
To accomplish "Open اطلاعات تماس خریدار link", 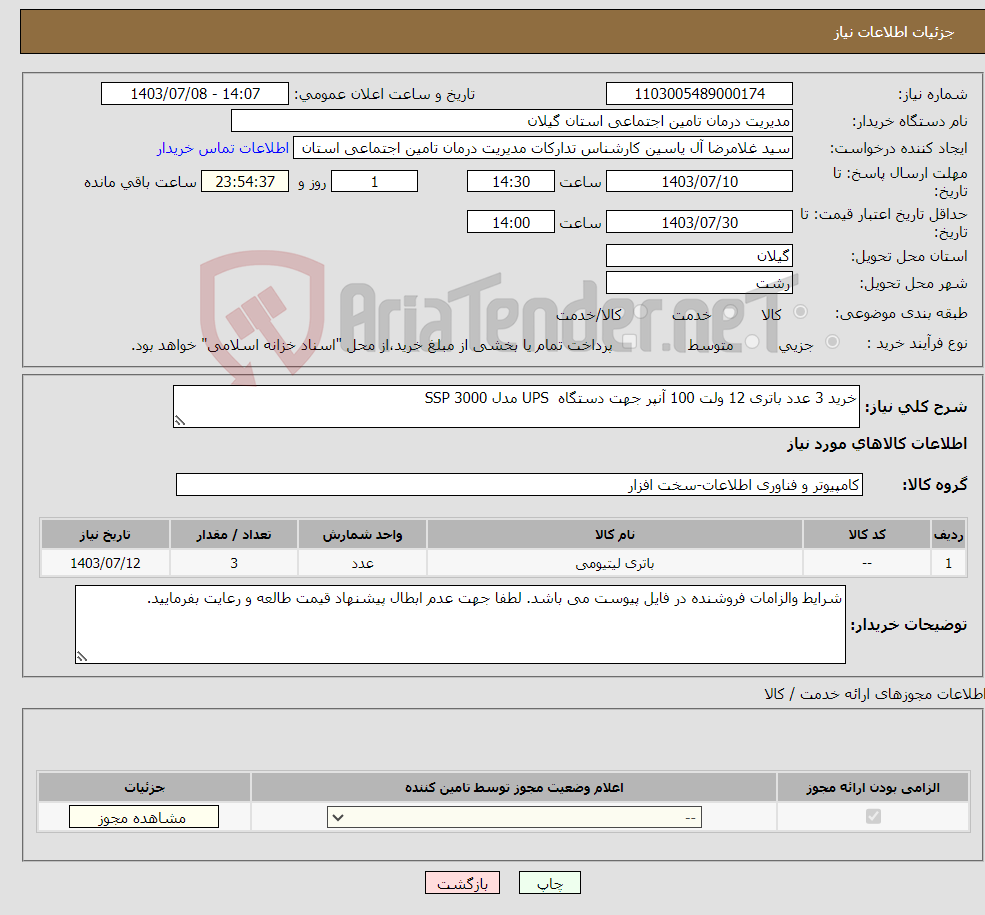I will click(x=223, y=148).
